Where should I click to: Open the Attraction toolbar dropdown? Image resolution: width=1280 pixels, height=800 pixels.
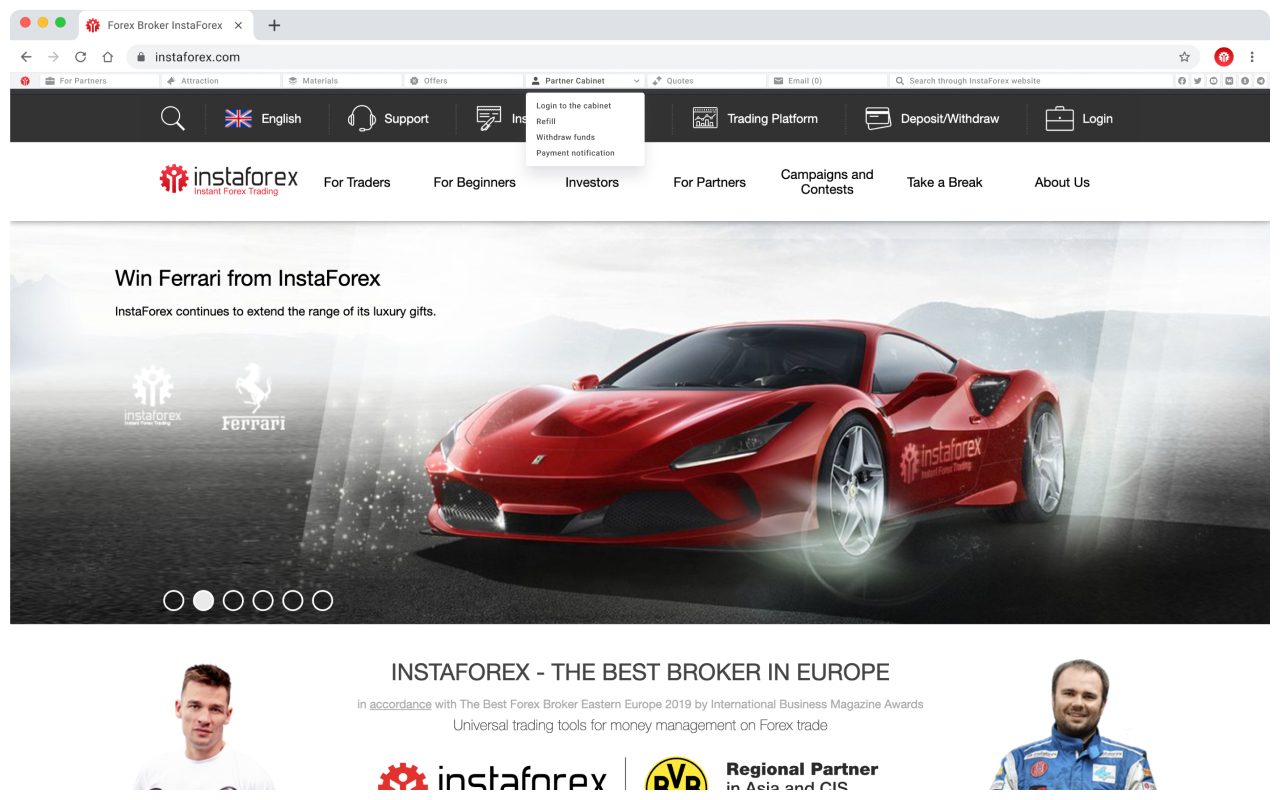click(x=221, y=81)
